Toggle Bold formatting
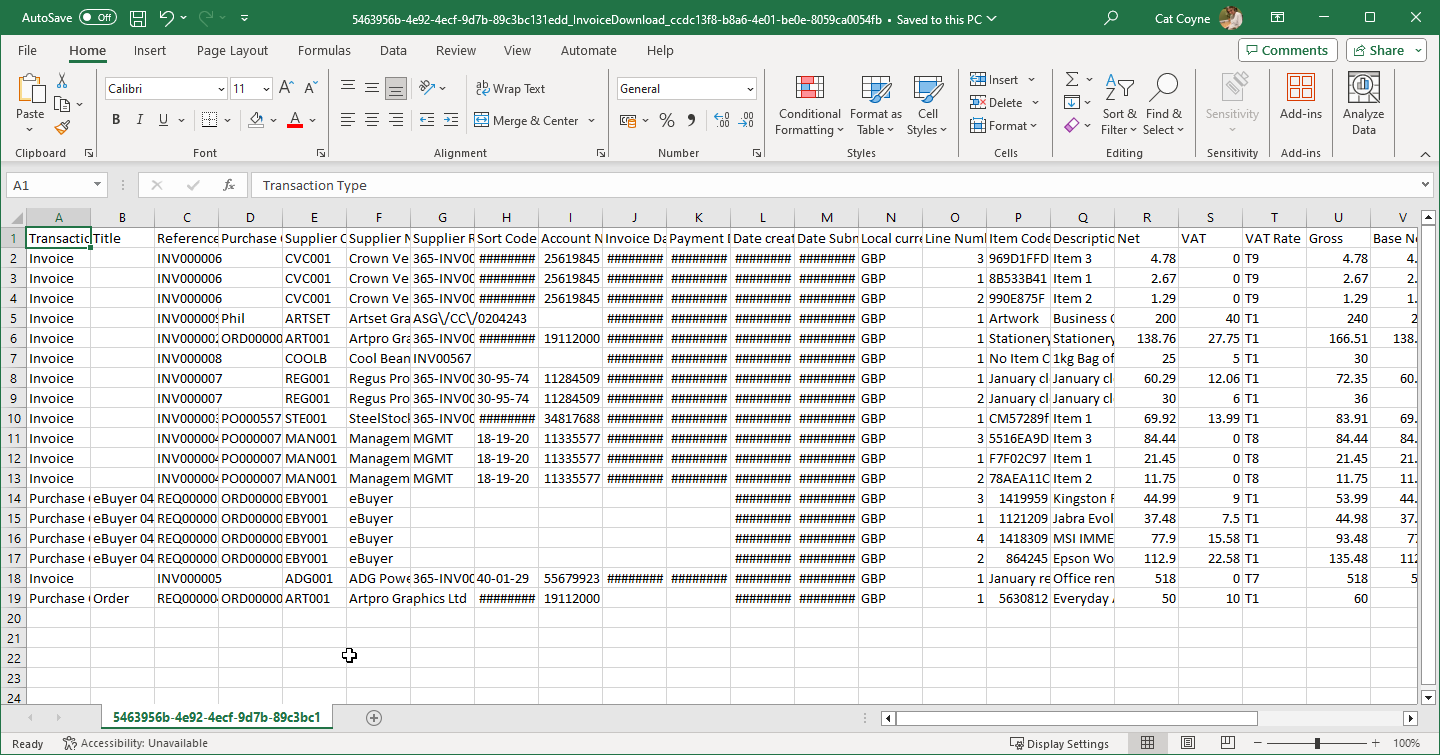This screenshot has height=755, width=1440. (115, 120)
